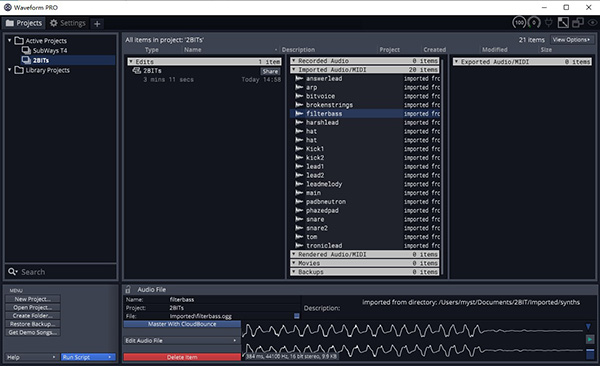The image size is (600, 366).
Task: Click the audio icon beside Kick1
Action: 299,149
